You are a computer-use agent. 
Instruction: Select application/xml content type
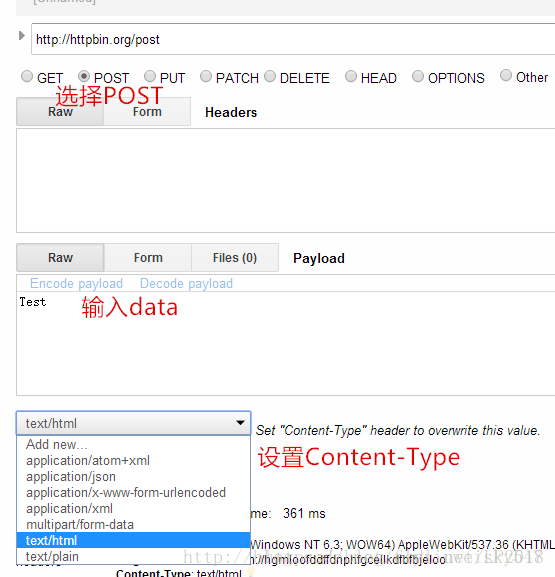point(134,509)
